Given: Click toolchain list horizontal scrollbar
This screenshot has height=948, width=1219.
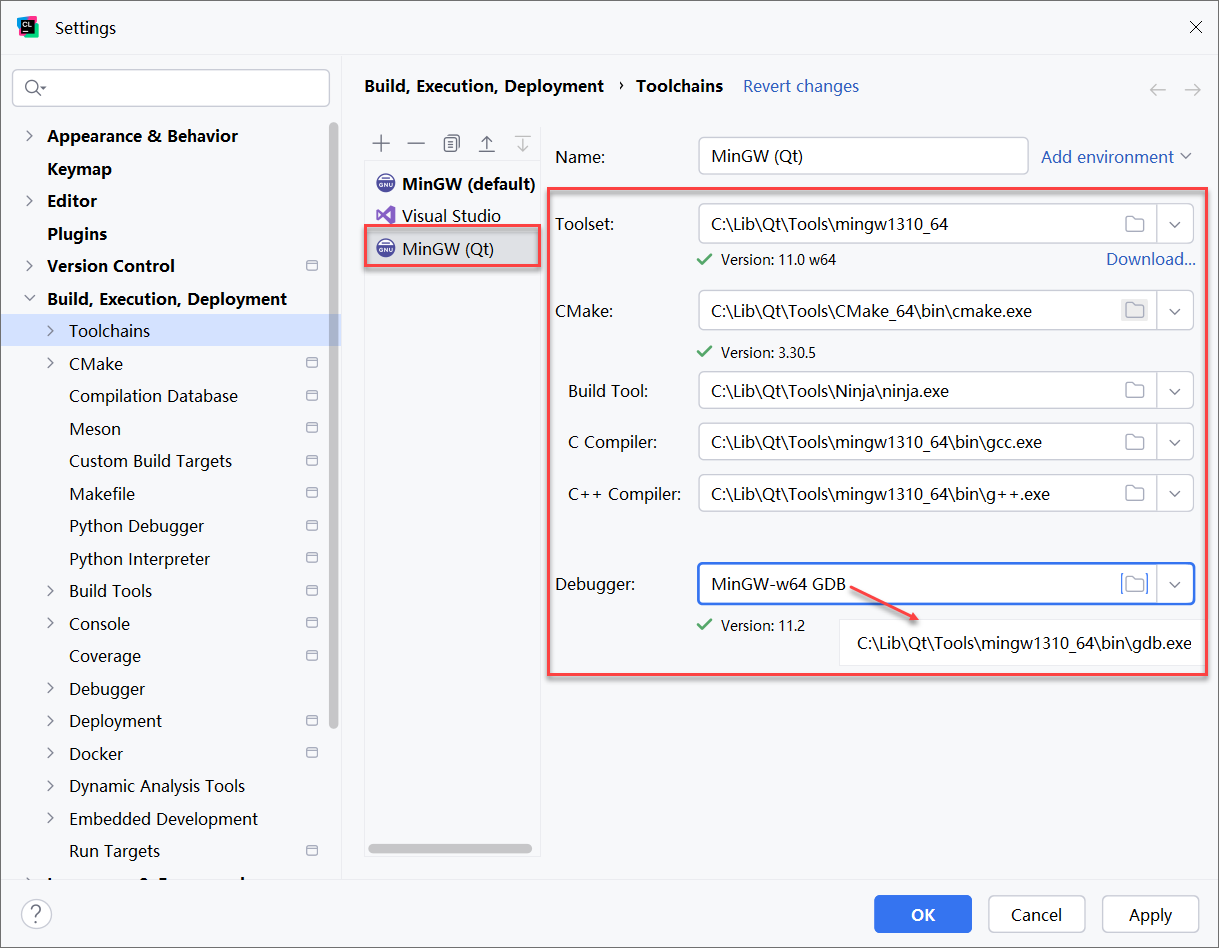Looking at the screenshot, I should 450,849.
